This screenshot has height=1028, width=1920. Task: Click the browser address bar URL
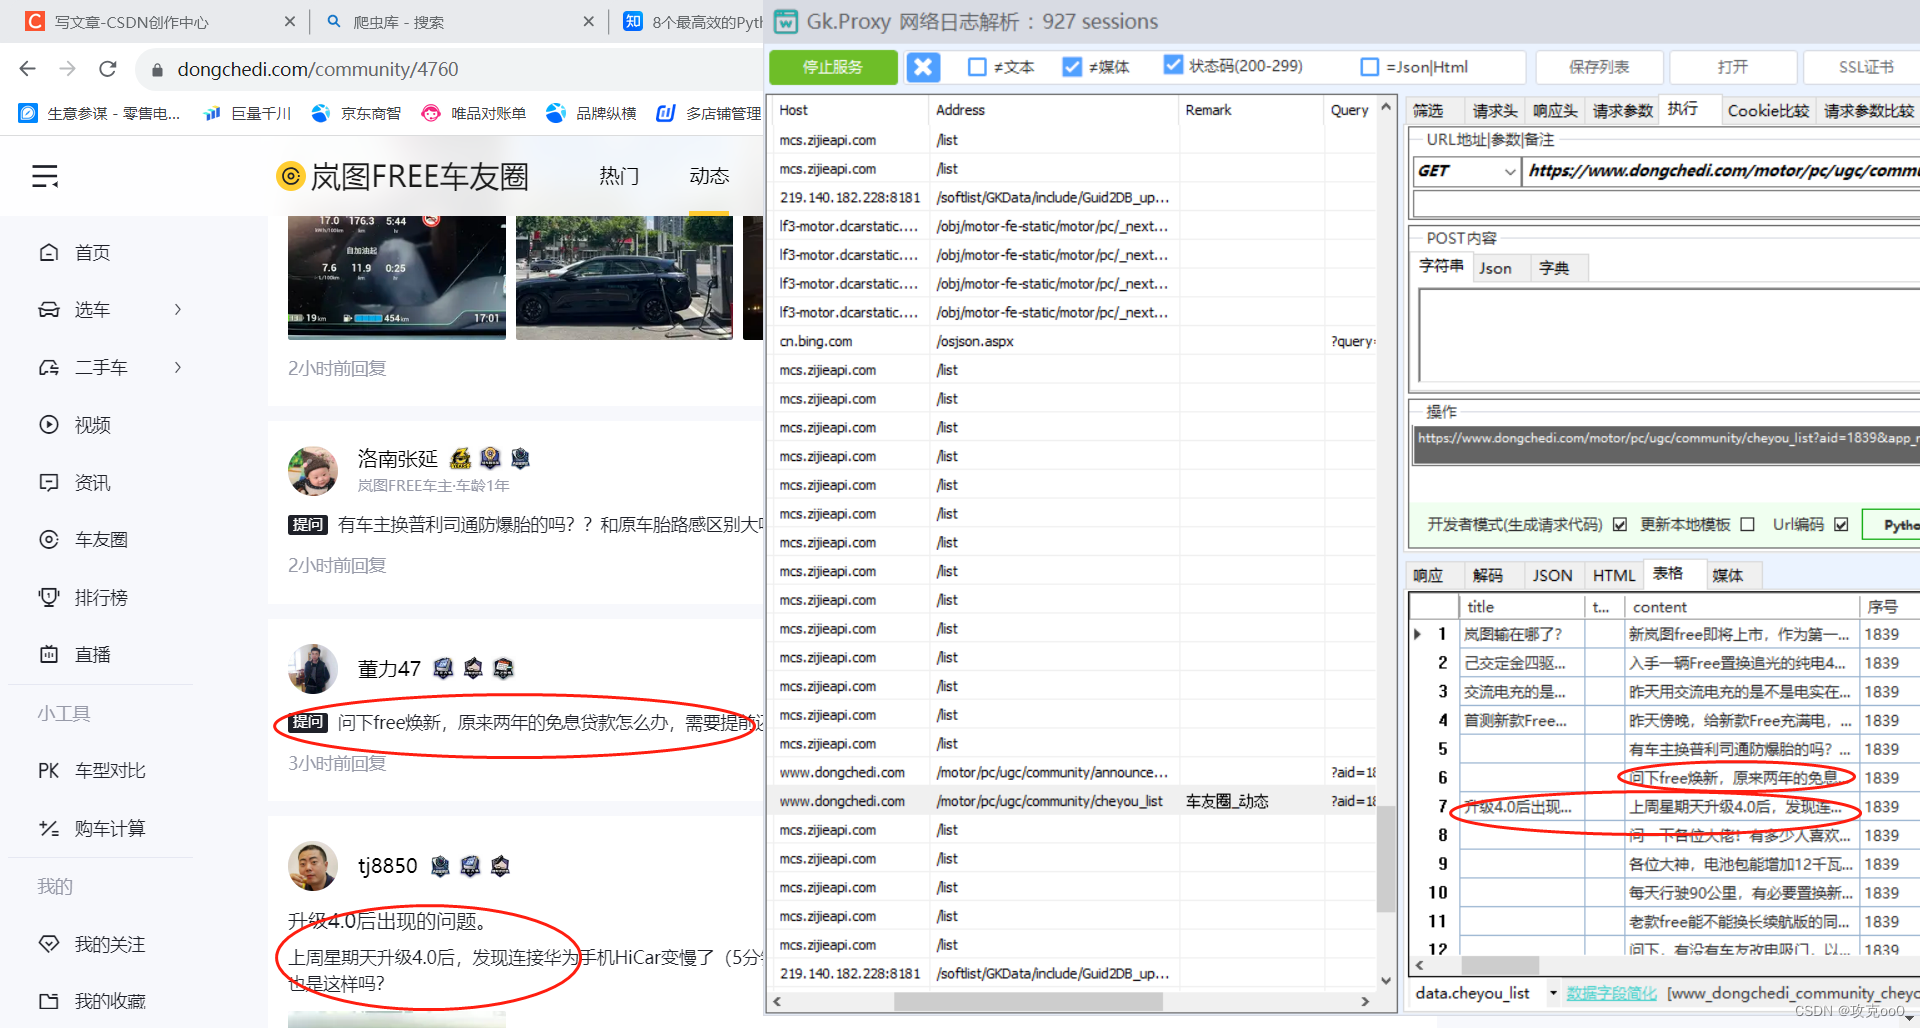point(318,69)
